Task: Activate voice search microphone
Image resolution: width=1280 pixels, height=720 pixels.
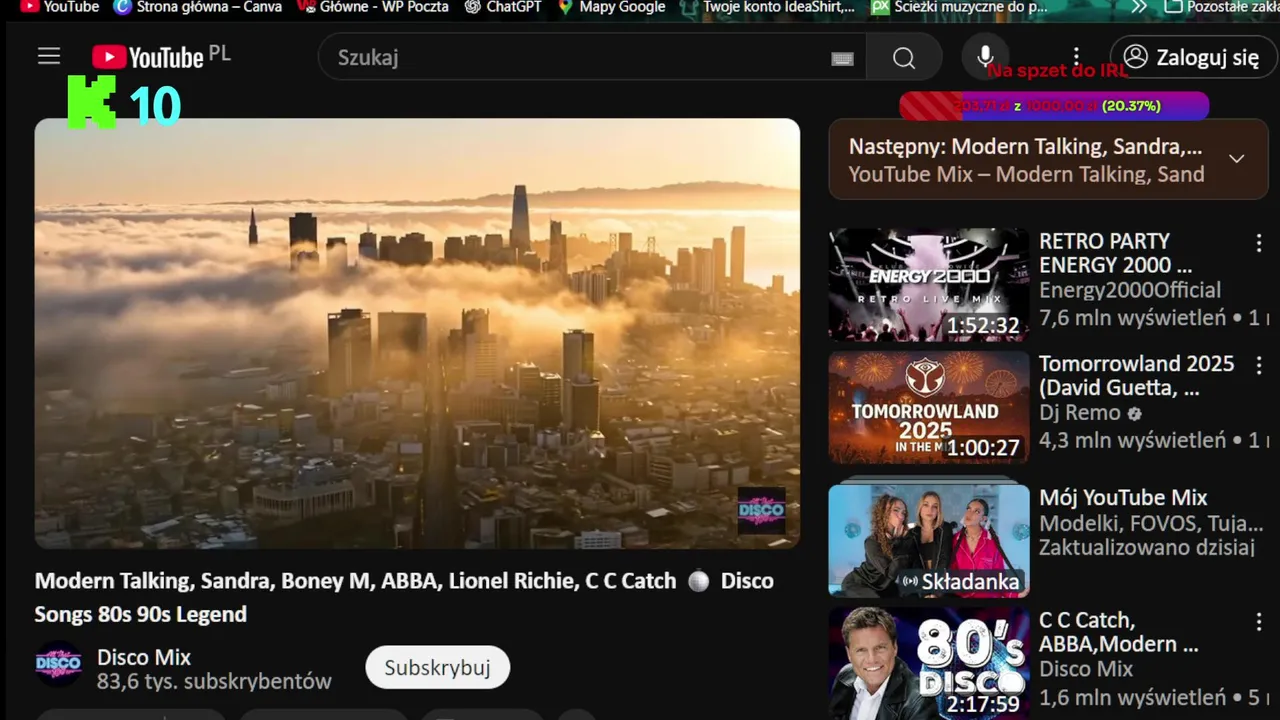Action: tap(985, 57)
